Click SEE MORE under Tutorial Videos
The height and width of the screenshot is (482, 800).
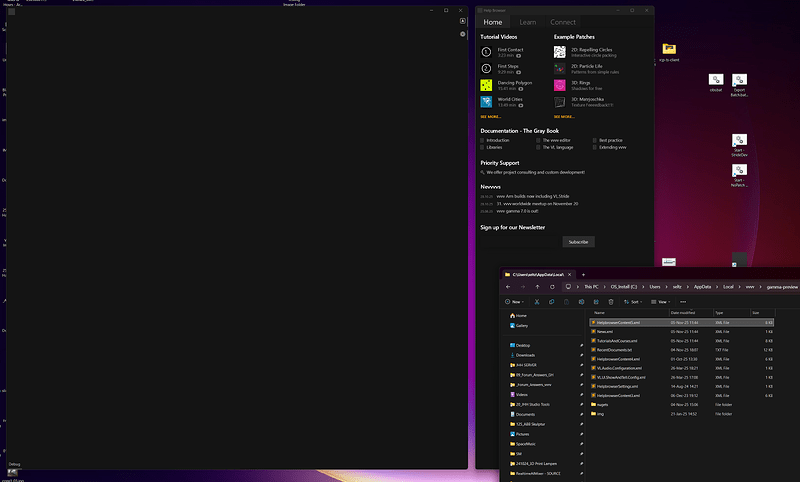491,117
